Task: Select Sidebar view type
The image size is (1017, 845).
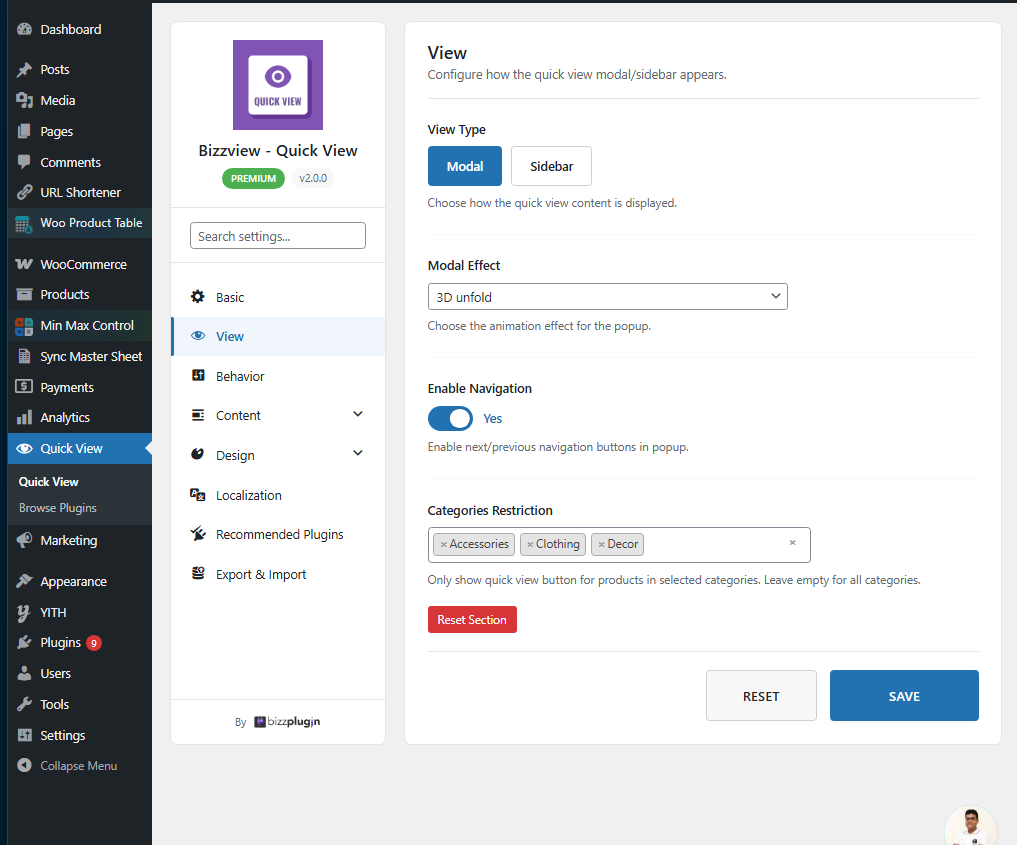Action: point(551,166)
